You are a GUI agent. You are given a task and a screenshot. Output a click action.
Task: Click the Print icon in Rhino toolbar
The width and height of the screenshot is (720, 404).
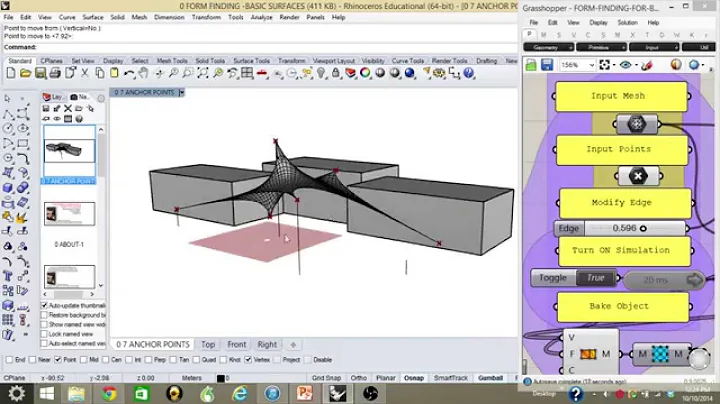(55, 73)
